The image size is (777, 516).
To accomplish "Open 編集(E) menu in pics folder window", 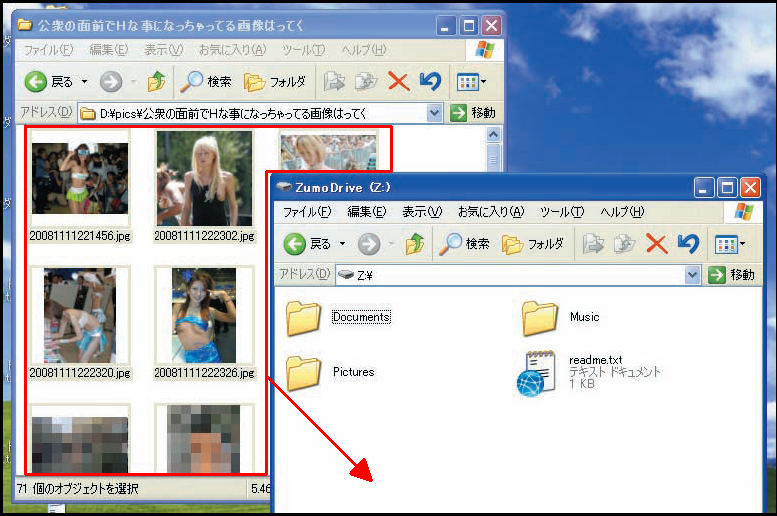I will coord(109,50).
